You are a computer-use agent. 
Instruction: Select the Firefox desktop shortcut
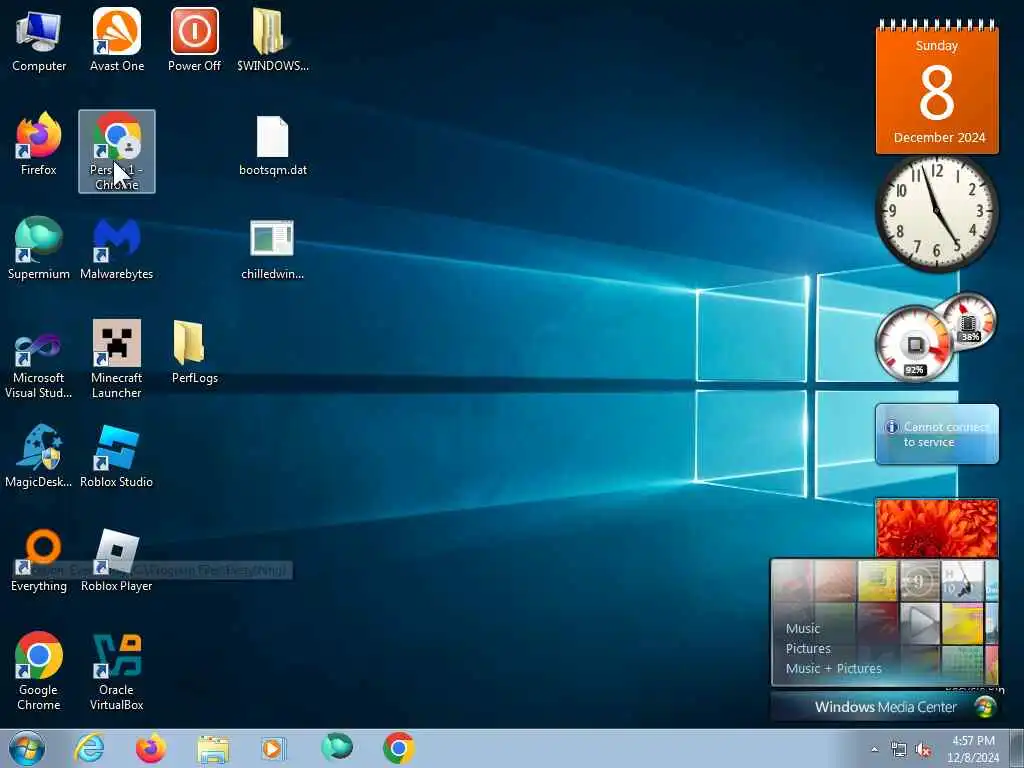[x=39, y=144]
